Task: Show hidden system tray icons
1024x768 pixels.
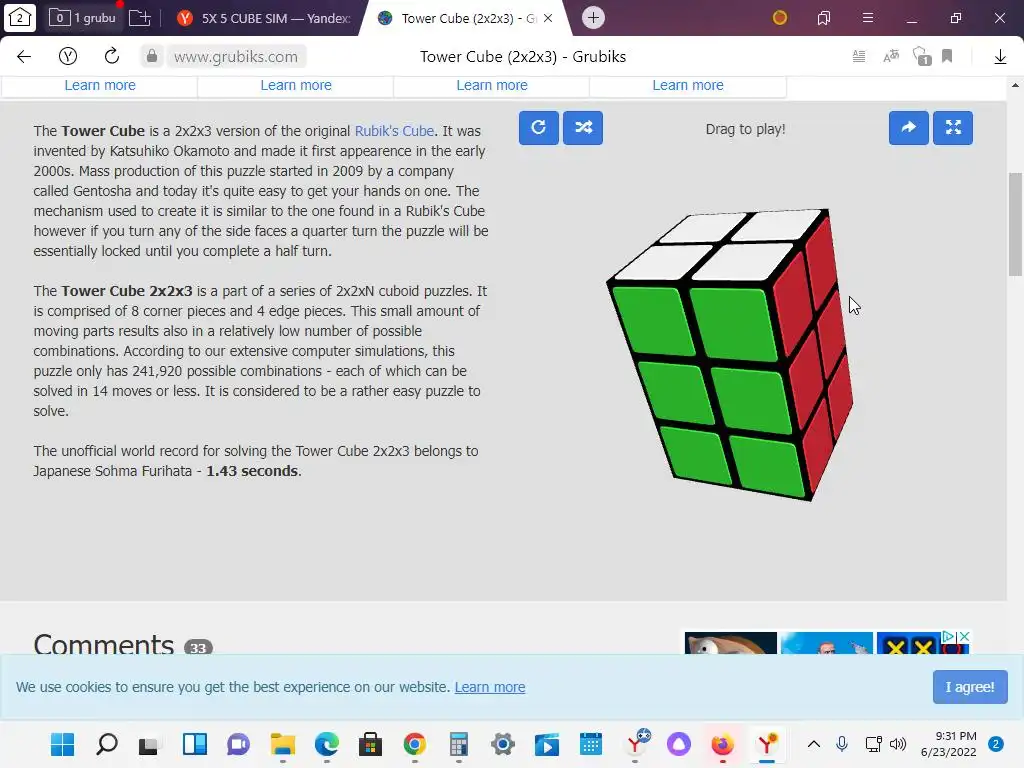Action: click(814, 744)
